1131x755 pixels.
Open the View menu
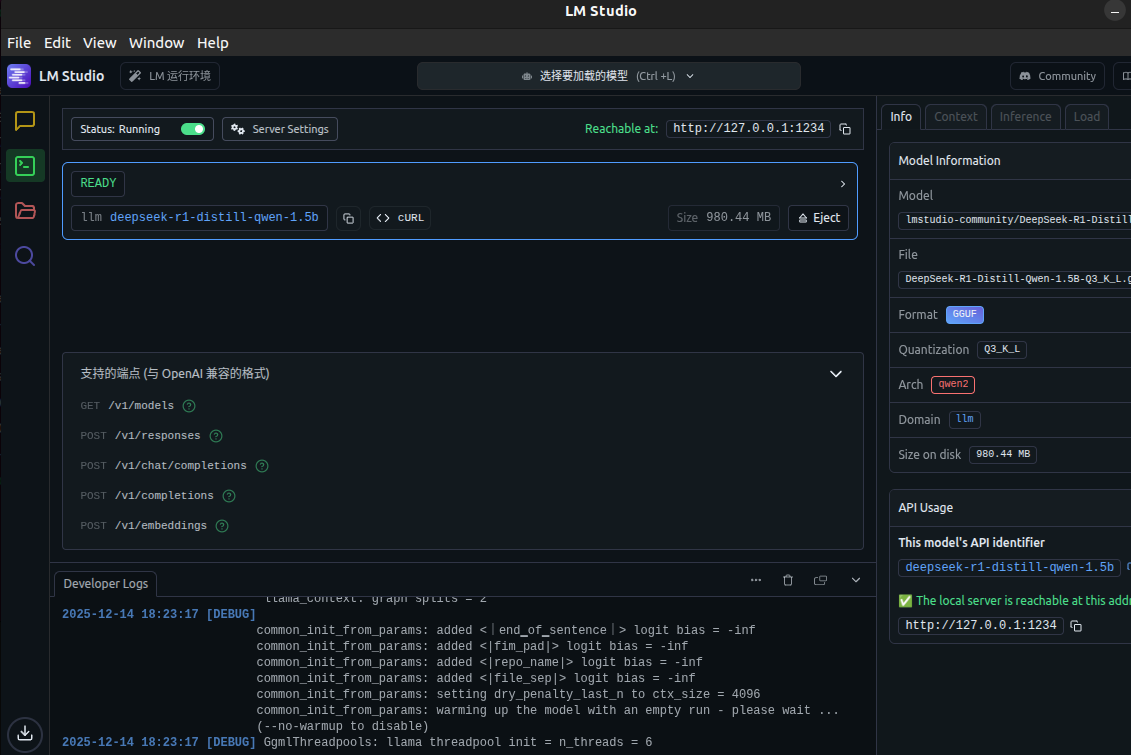click(x=100, y=43)
